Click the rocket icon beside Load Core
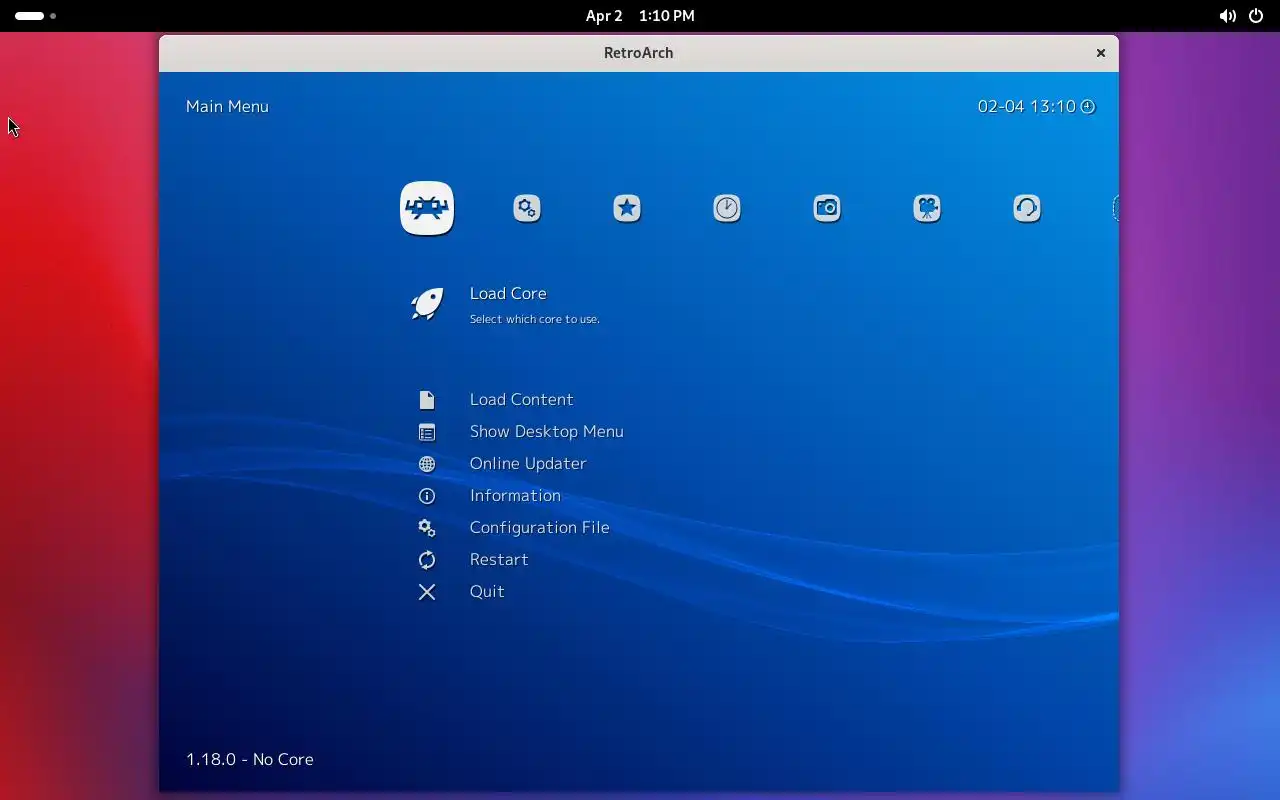1280x800 pixels. tap(427, 304)
